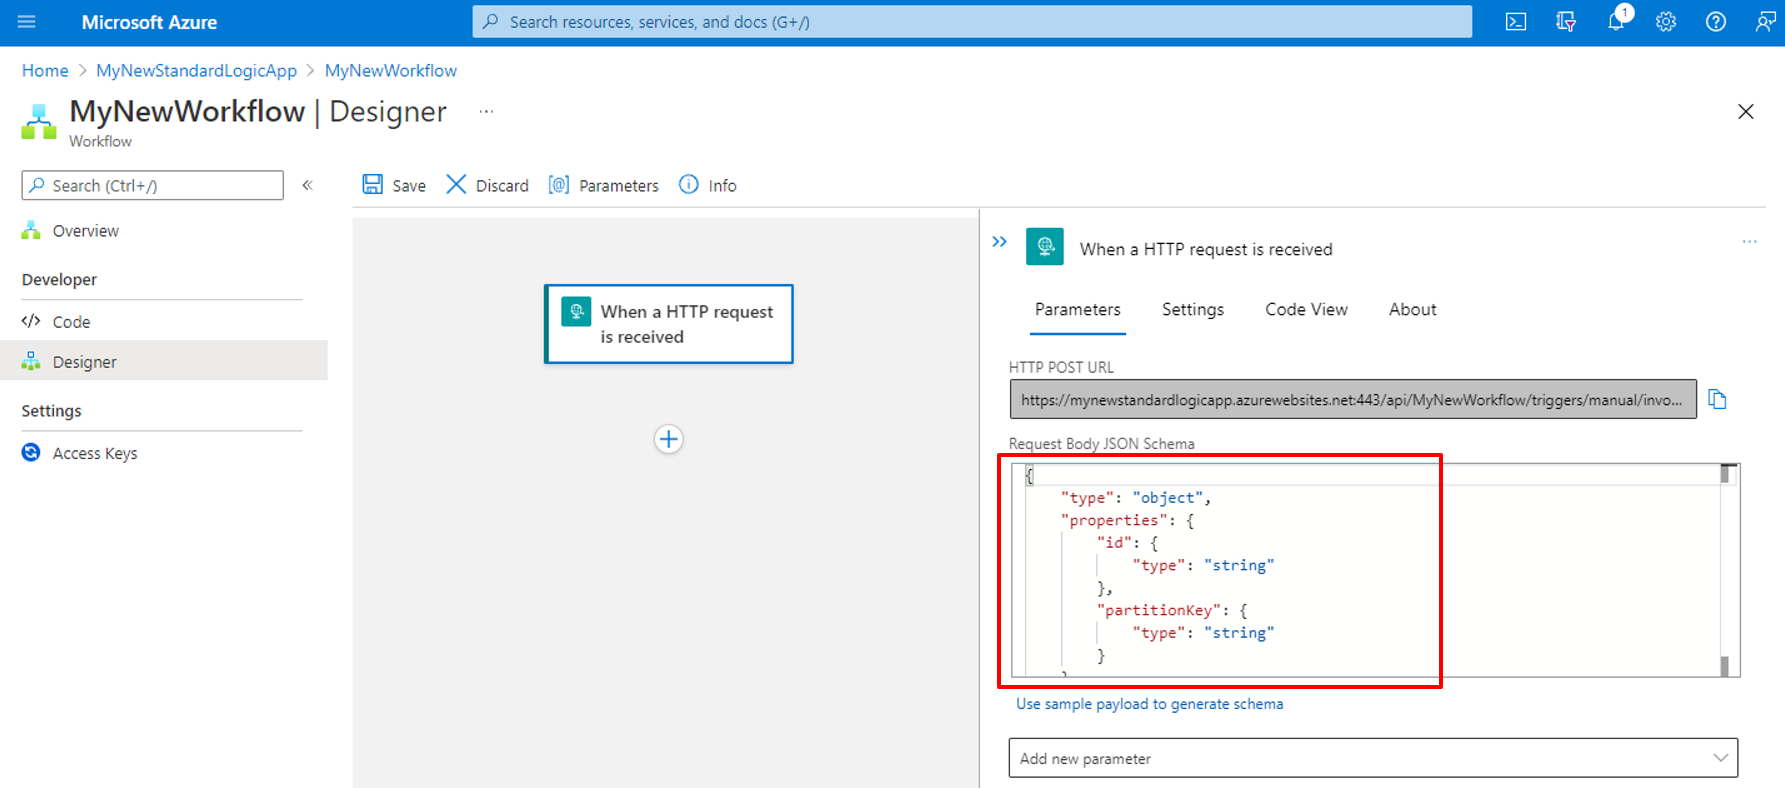The height and width of the screenshot is (788, 1785).
Task: View notifications bell in the header
Action: coord(1616,22)
